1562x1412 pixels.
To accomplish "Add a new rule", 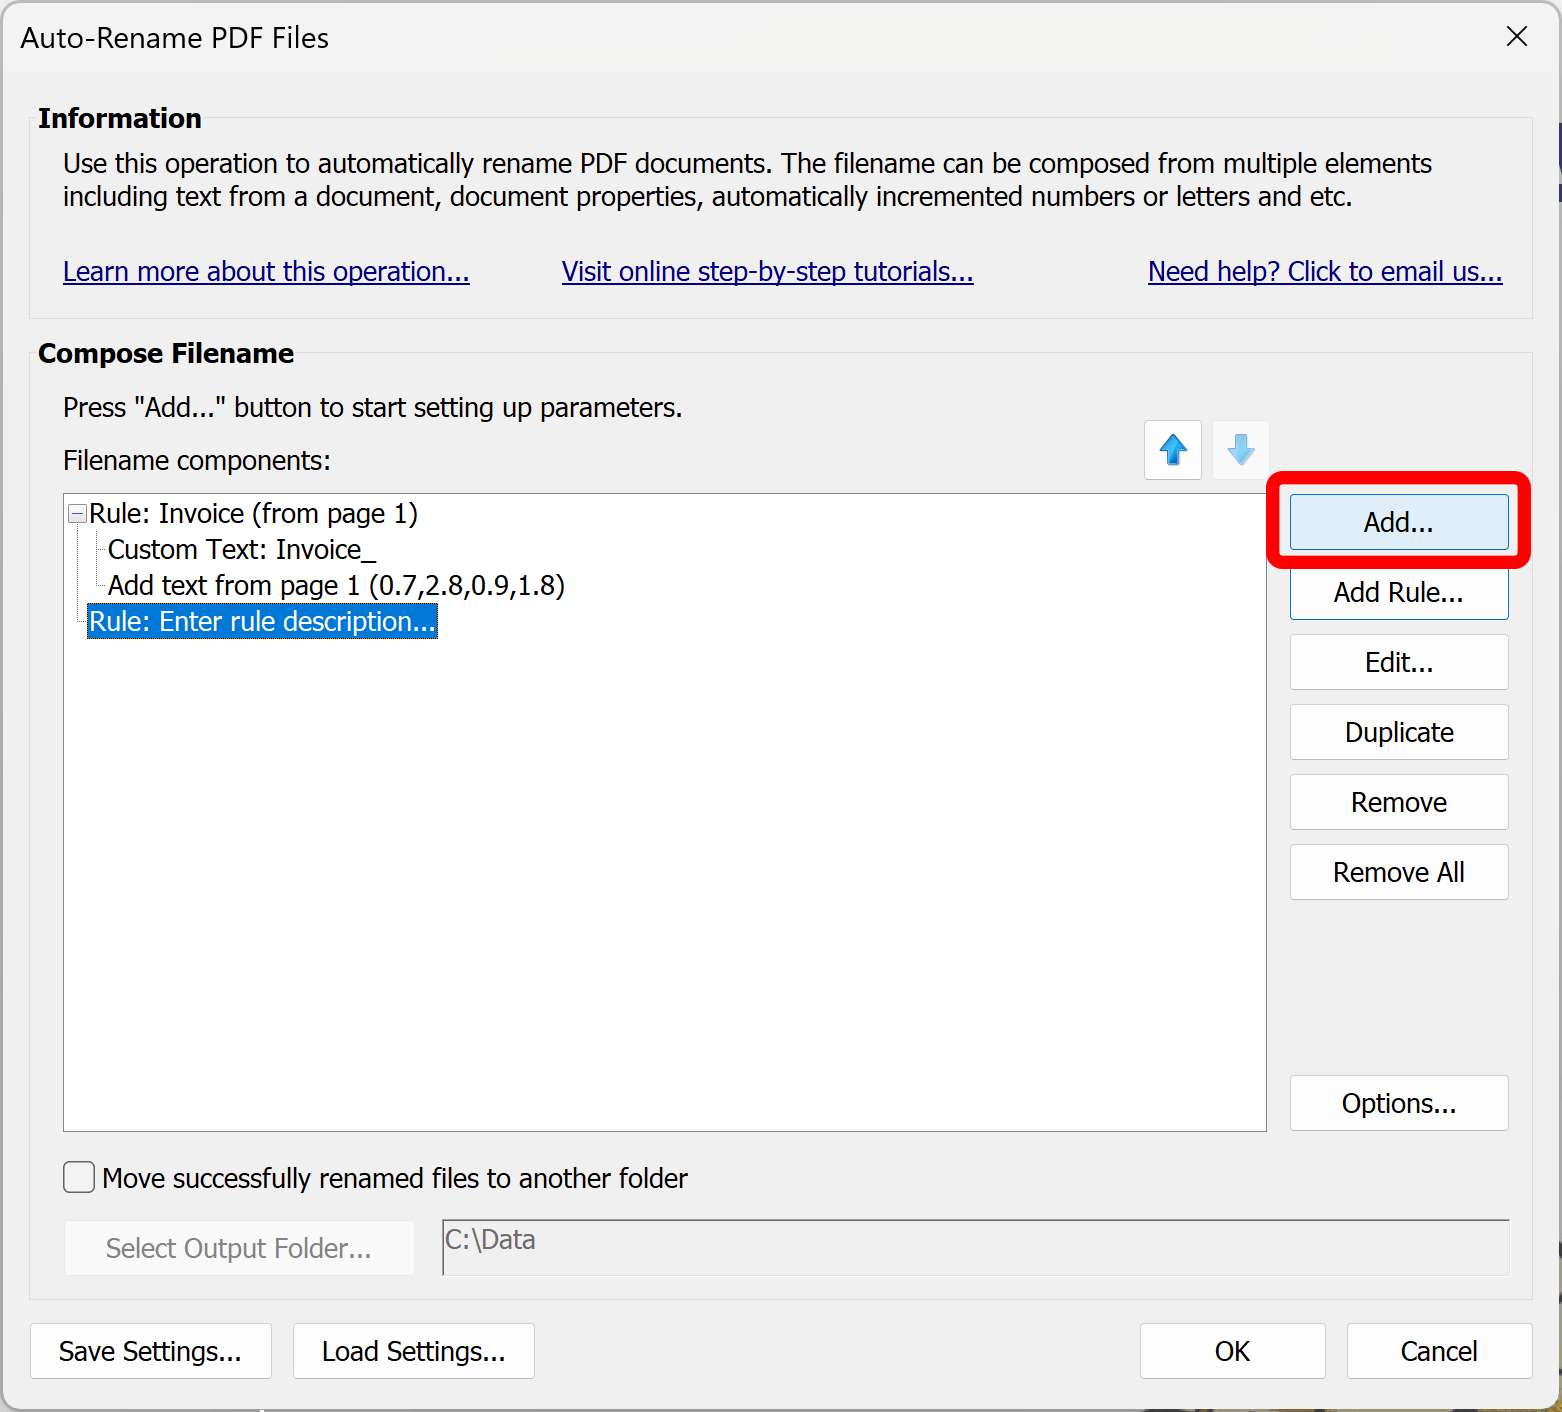I will [x=1398, y=592].
